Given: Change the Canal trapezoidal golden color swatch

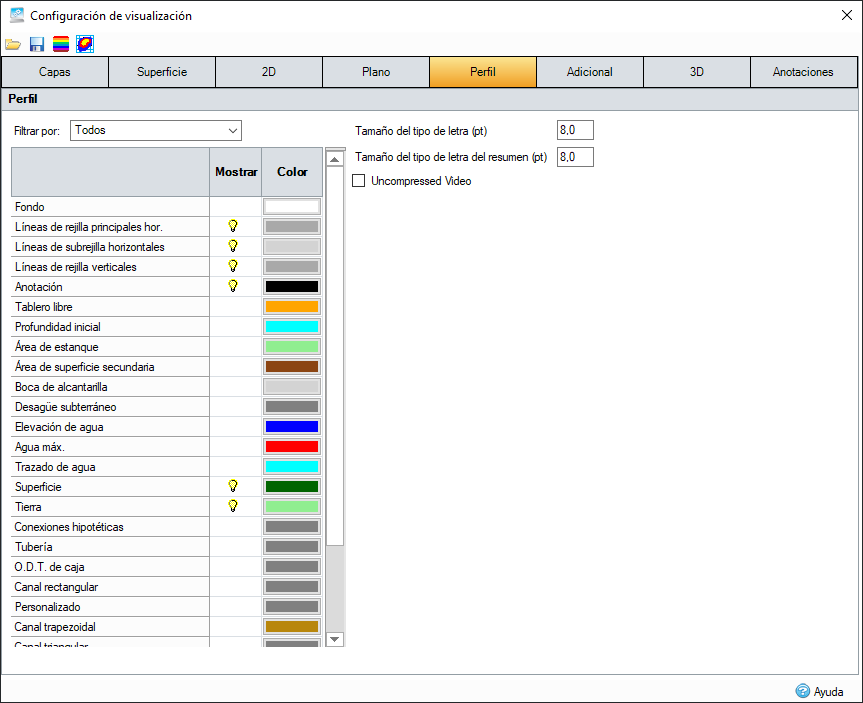Looking at the screenshot, I should [292, 626].
